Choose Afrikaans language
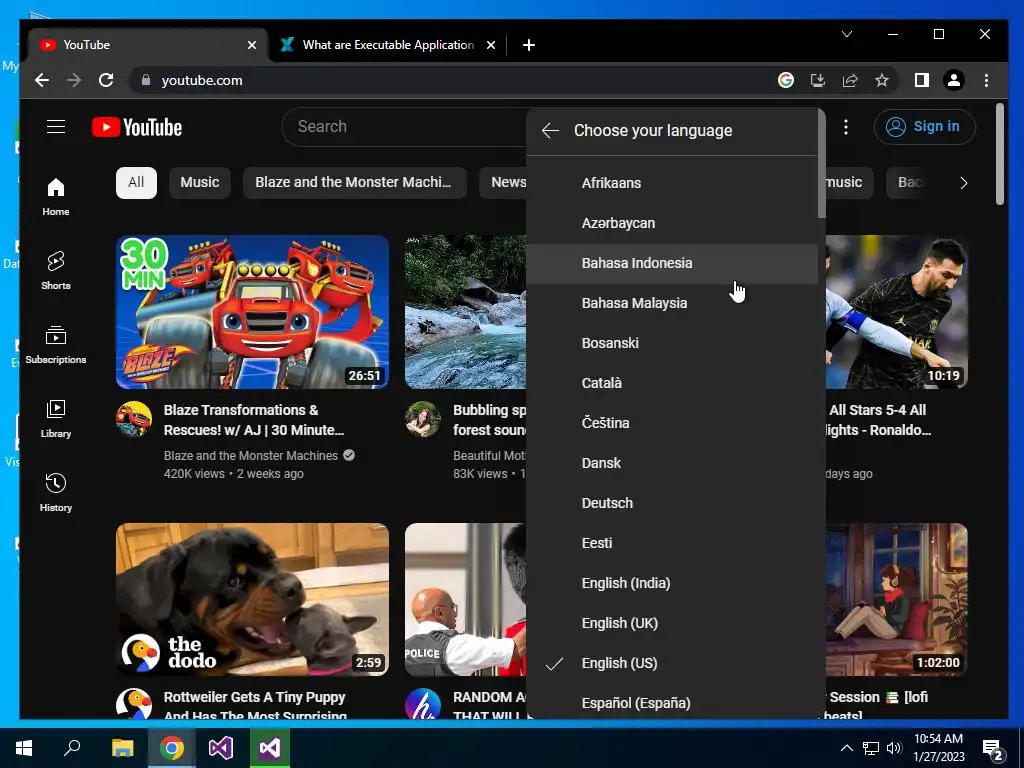 pos(672,184)
